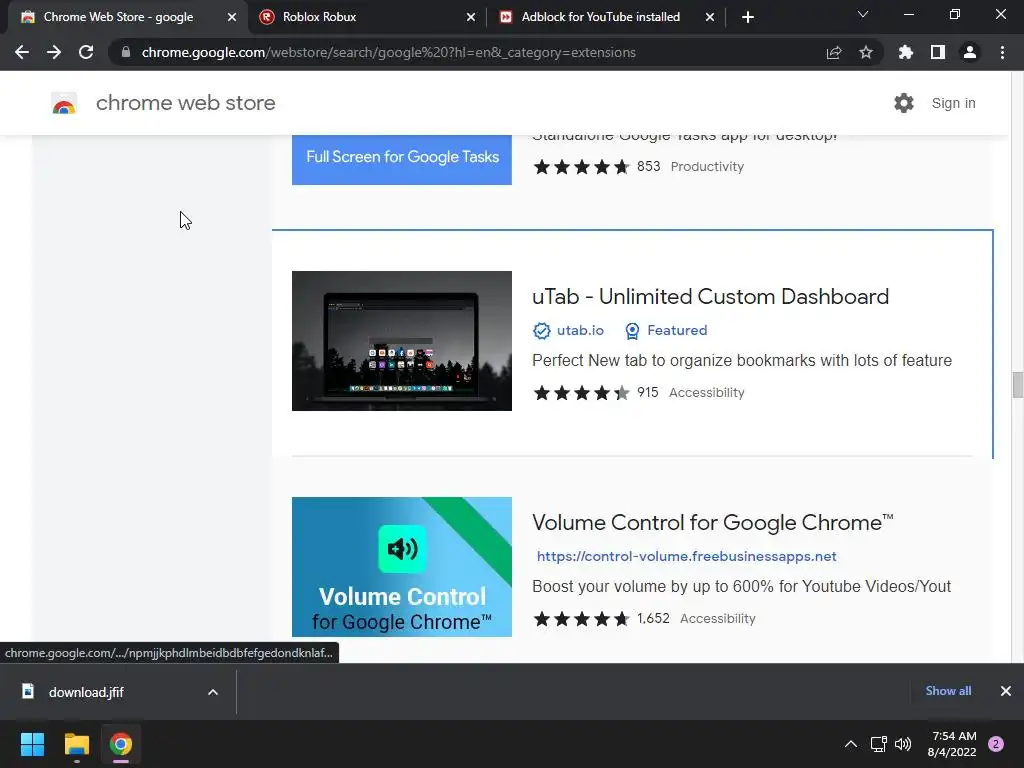The image size is (1024, 768).
Task: Visit the utab.io publisher link
Action: tap(580, 330)
